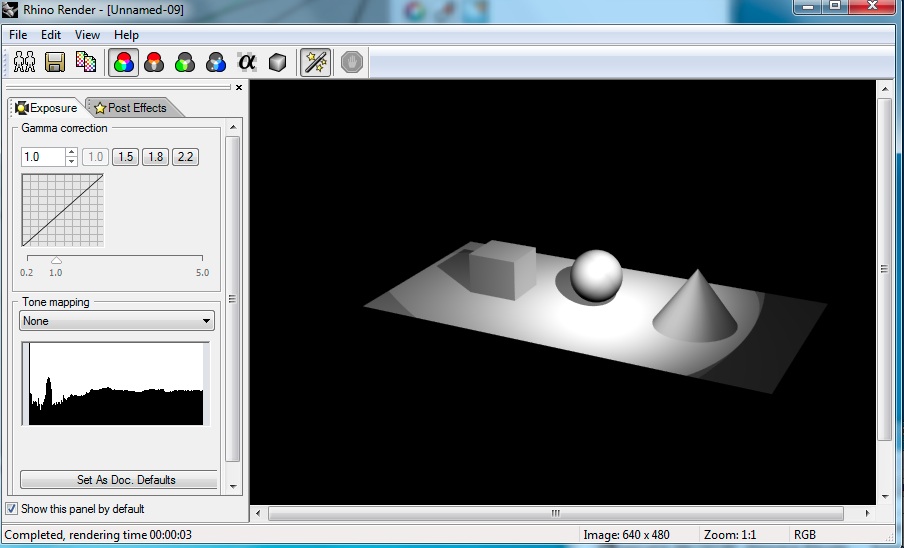Open the Help menu

point(126,35)
